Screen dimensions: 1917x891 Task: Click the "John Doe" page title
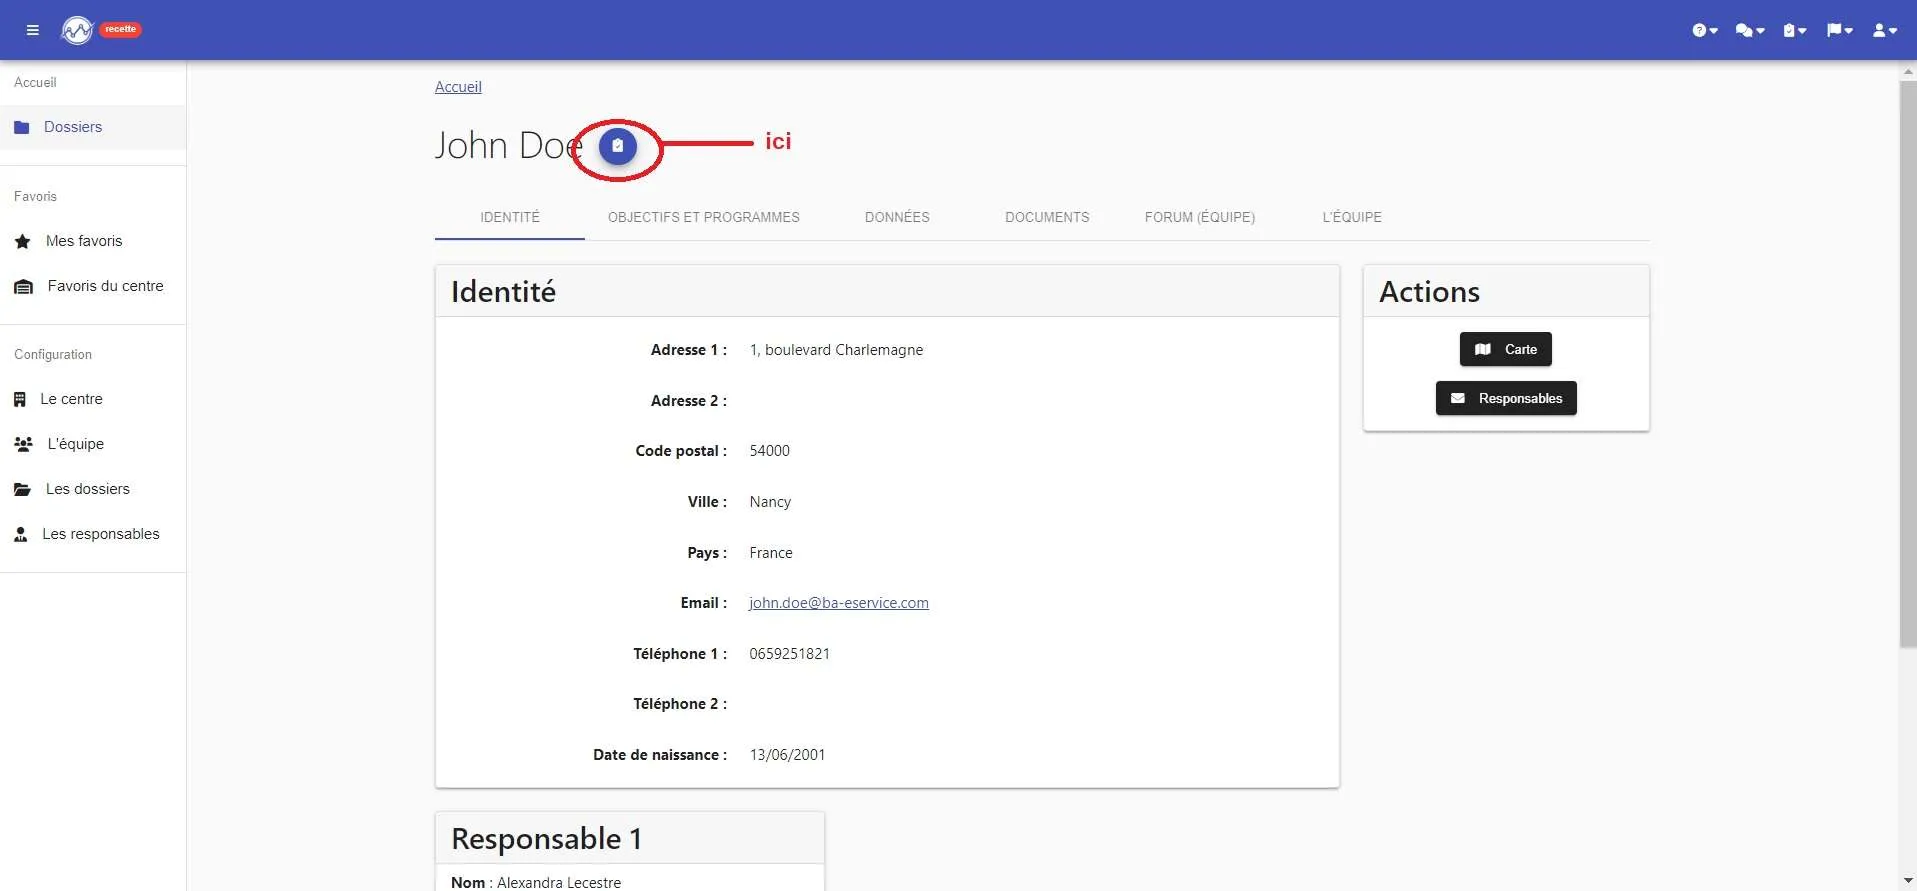pos(509,146)
